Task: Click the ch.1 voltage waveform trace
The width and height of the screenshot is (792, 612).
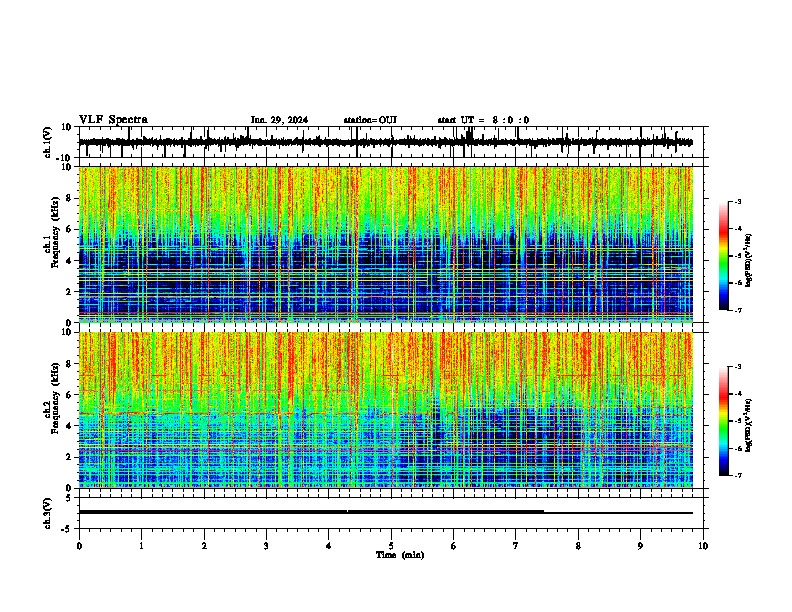Action: pyautogui.click(x=385, y=142)
